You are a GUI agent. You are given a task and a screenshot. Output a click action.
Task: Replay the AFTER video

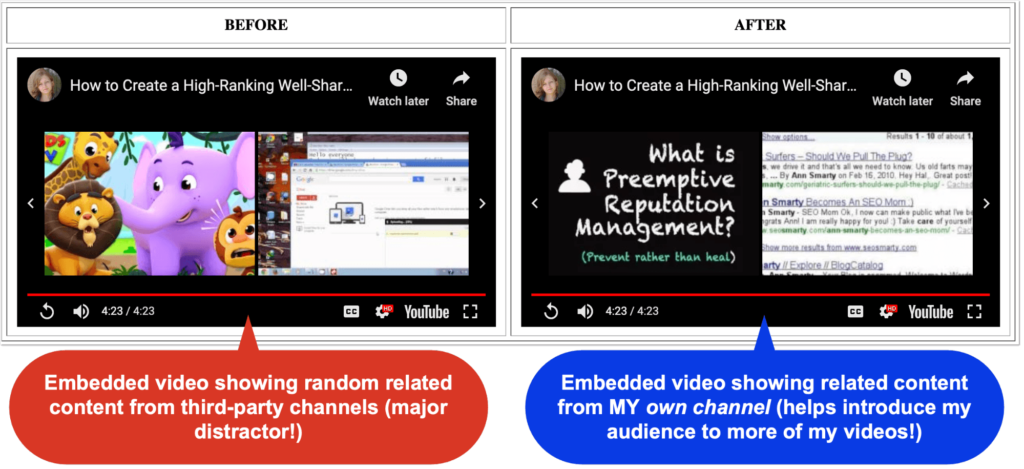551,312
